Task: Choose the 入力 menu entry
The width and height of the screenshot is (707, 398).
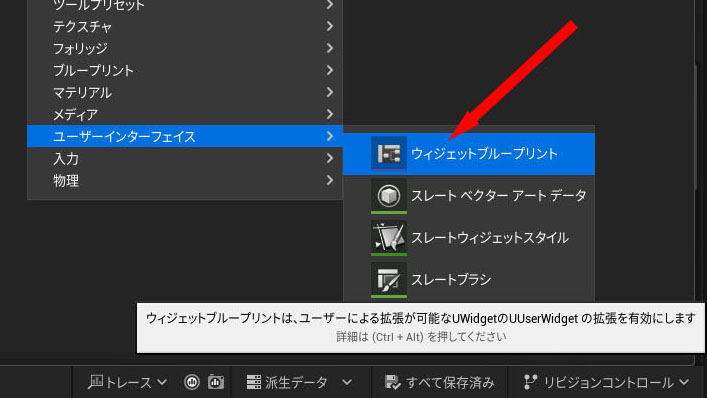Action: 185,159
